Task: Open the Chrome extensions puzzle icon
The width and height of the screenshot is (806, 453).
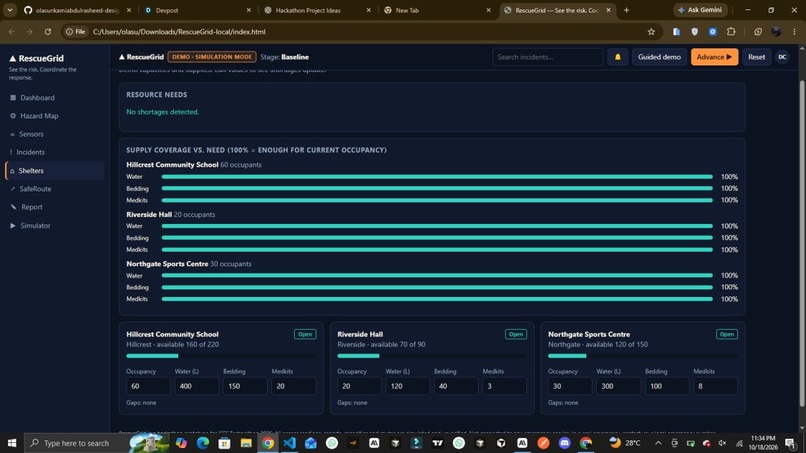Action: [x=731, y=32]
